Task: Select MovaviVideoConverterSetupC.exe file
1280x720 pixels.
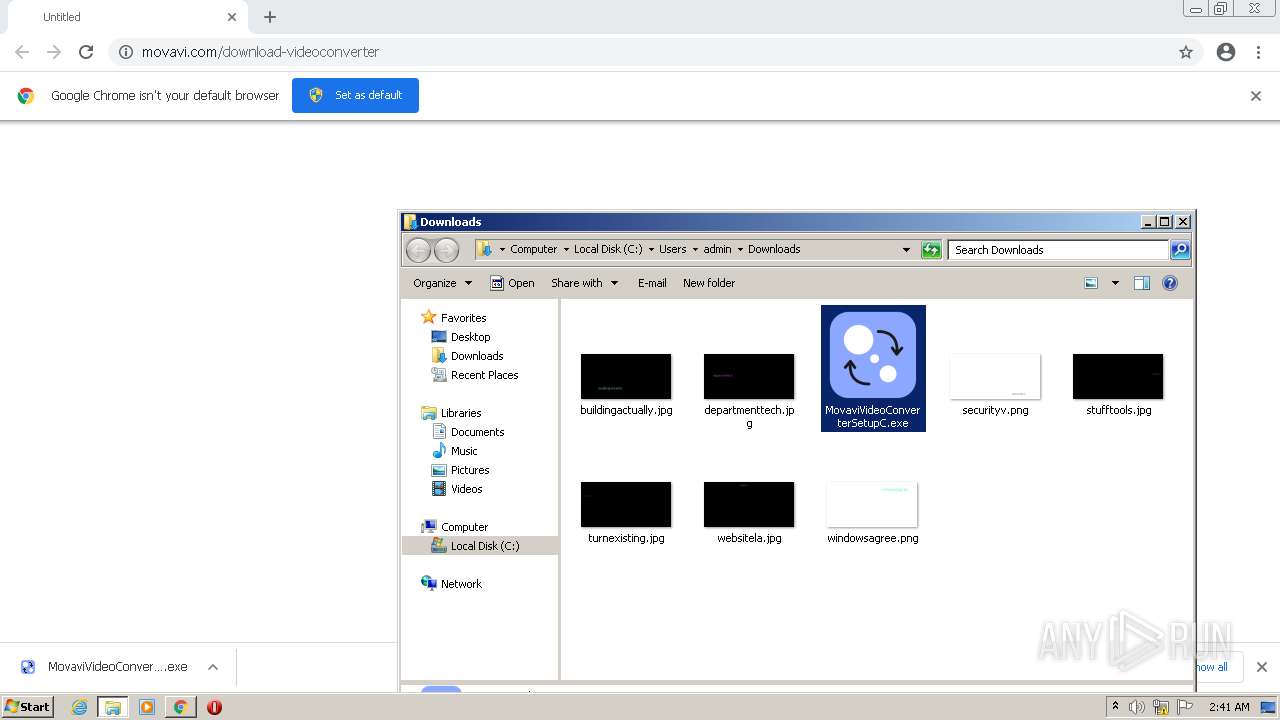Action: 873,368
